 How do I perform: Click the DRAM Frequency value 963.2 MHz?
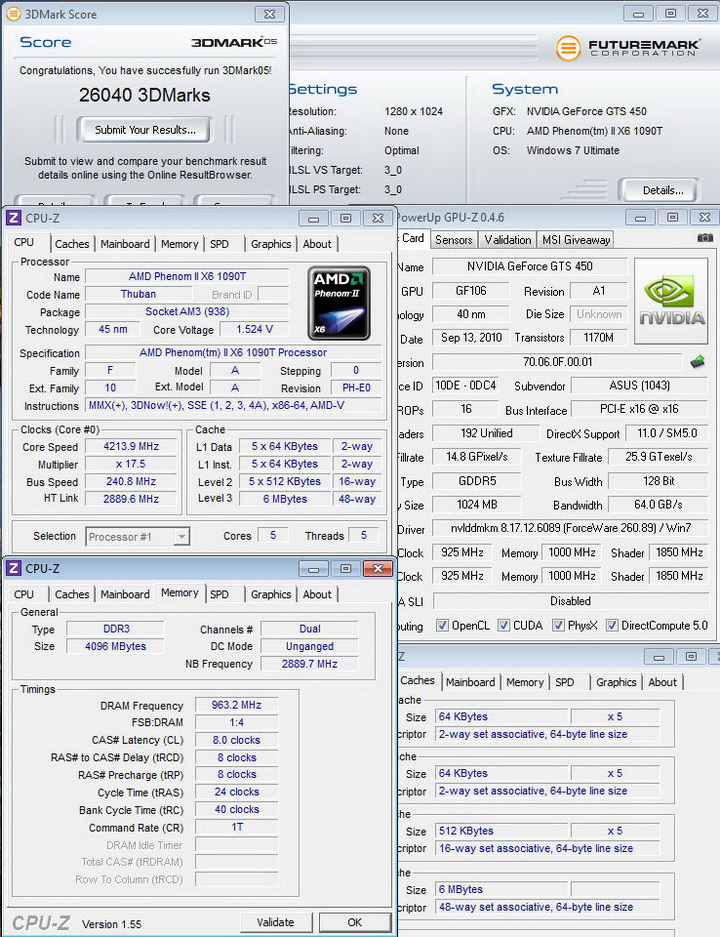(236, 705)
